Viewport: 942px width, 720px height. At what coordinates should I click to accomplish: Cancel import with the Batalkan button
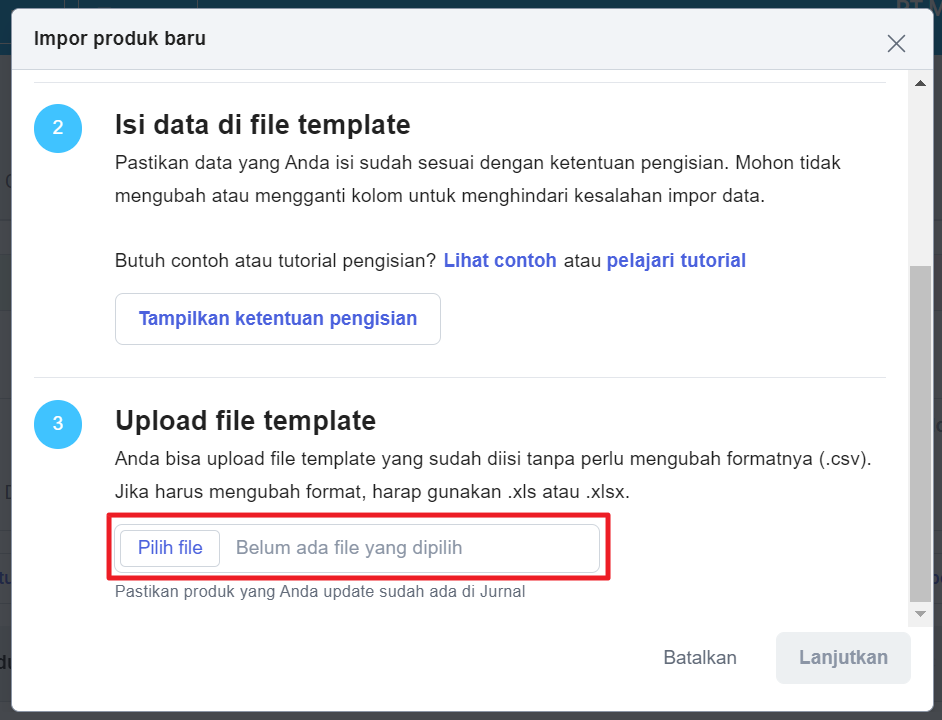(699, 657)
